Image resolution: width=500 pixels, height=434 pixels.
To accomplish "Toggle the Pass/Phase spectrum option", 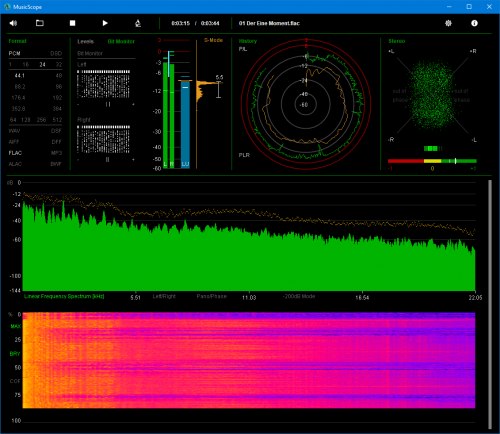I will coord(211,296).
